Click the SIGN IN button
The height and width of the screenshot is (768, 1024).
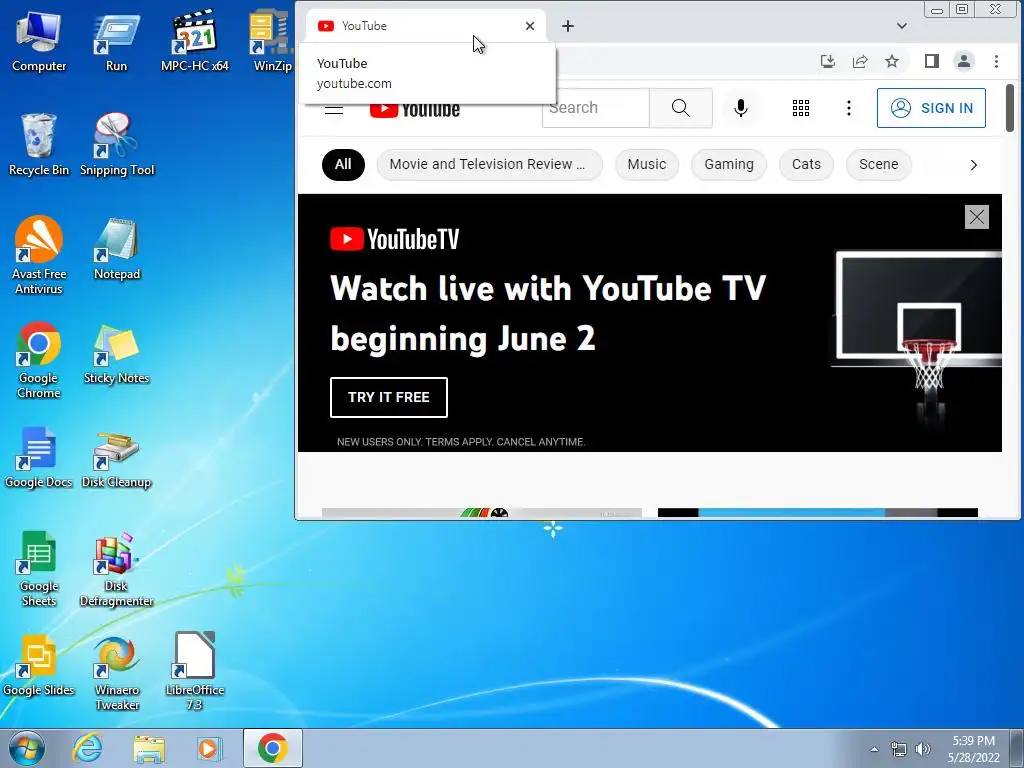coord(931,108)
